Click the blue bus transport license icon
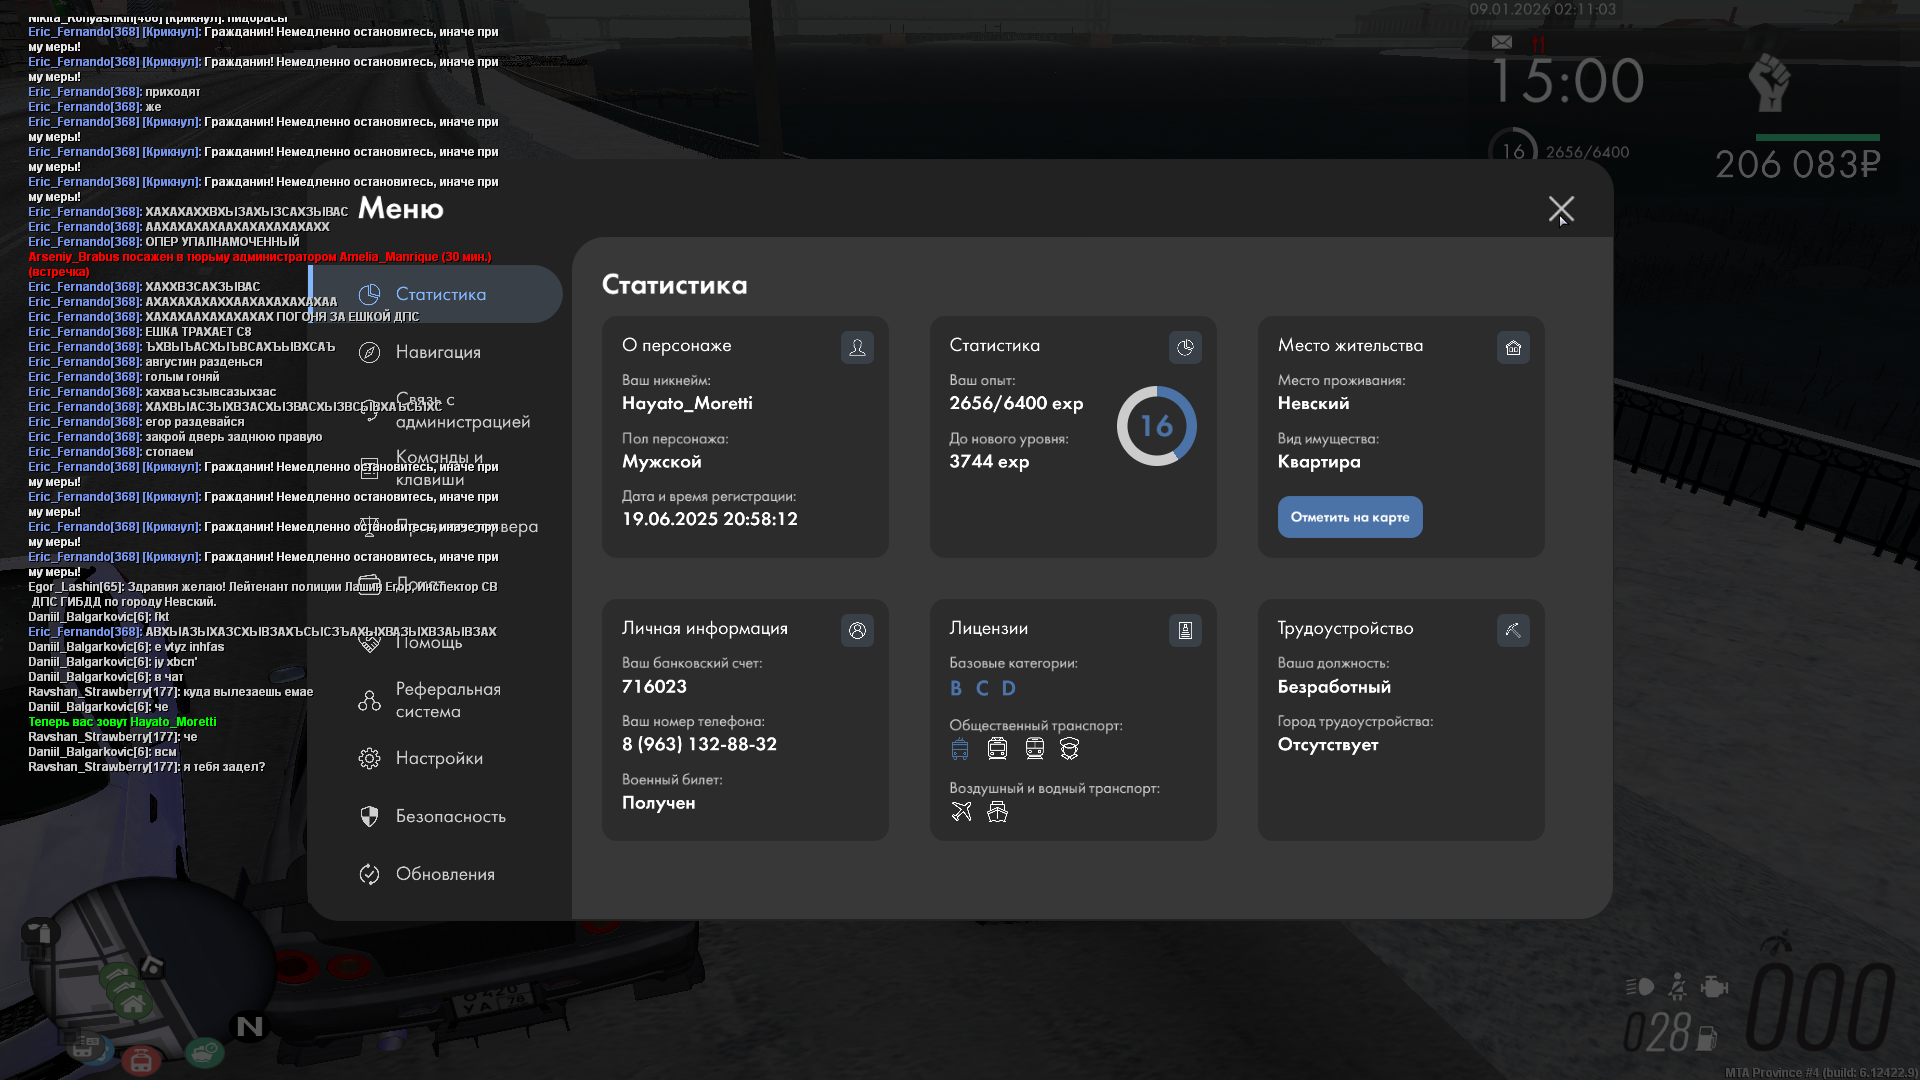 [x=960, y=749]
